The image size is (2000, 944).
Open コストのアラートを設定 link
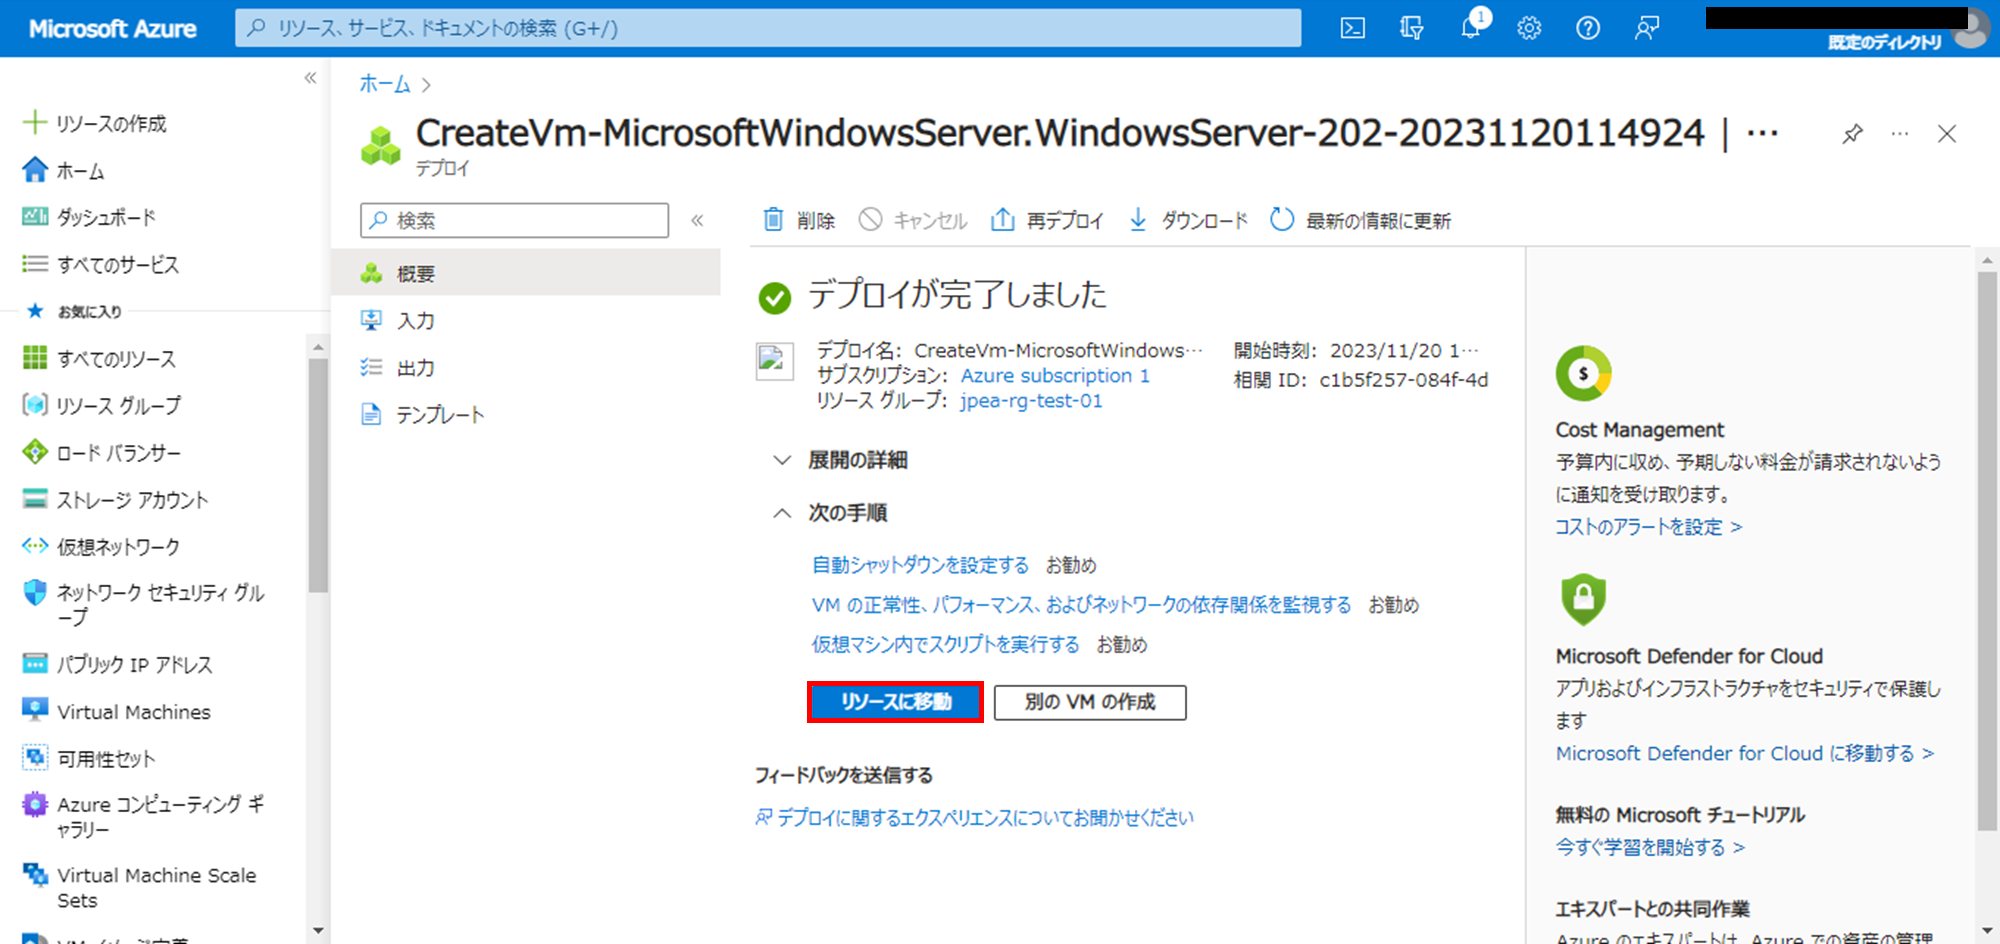pyautogui.click(x=1649, y=527)
